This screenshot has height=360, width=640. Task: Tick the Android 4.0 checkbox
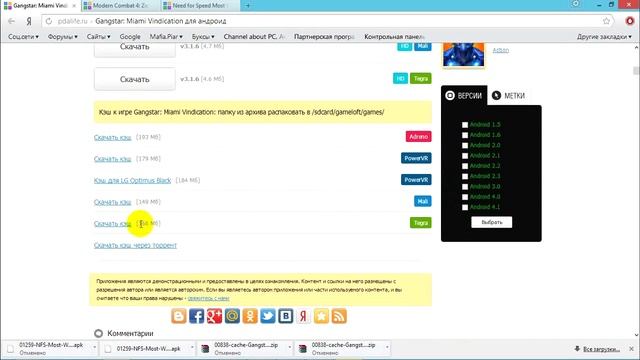[465, 197]
